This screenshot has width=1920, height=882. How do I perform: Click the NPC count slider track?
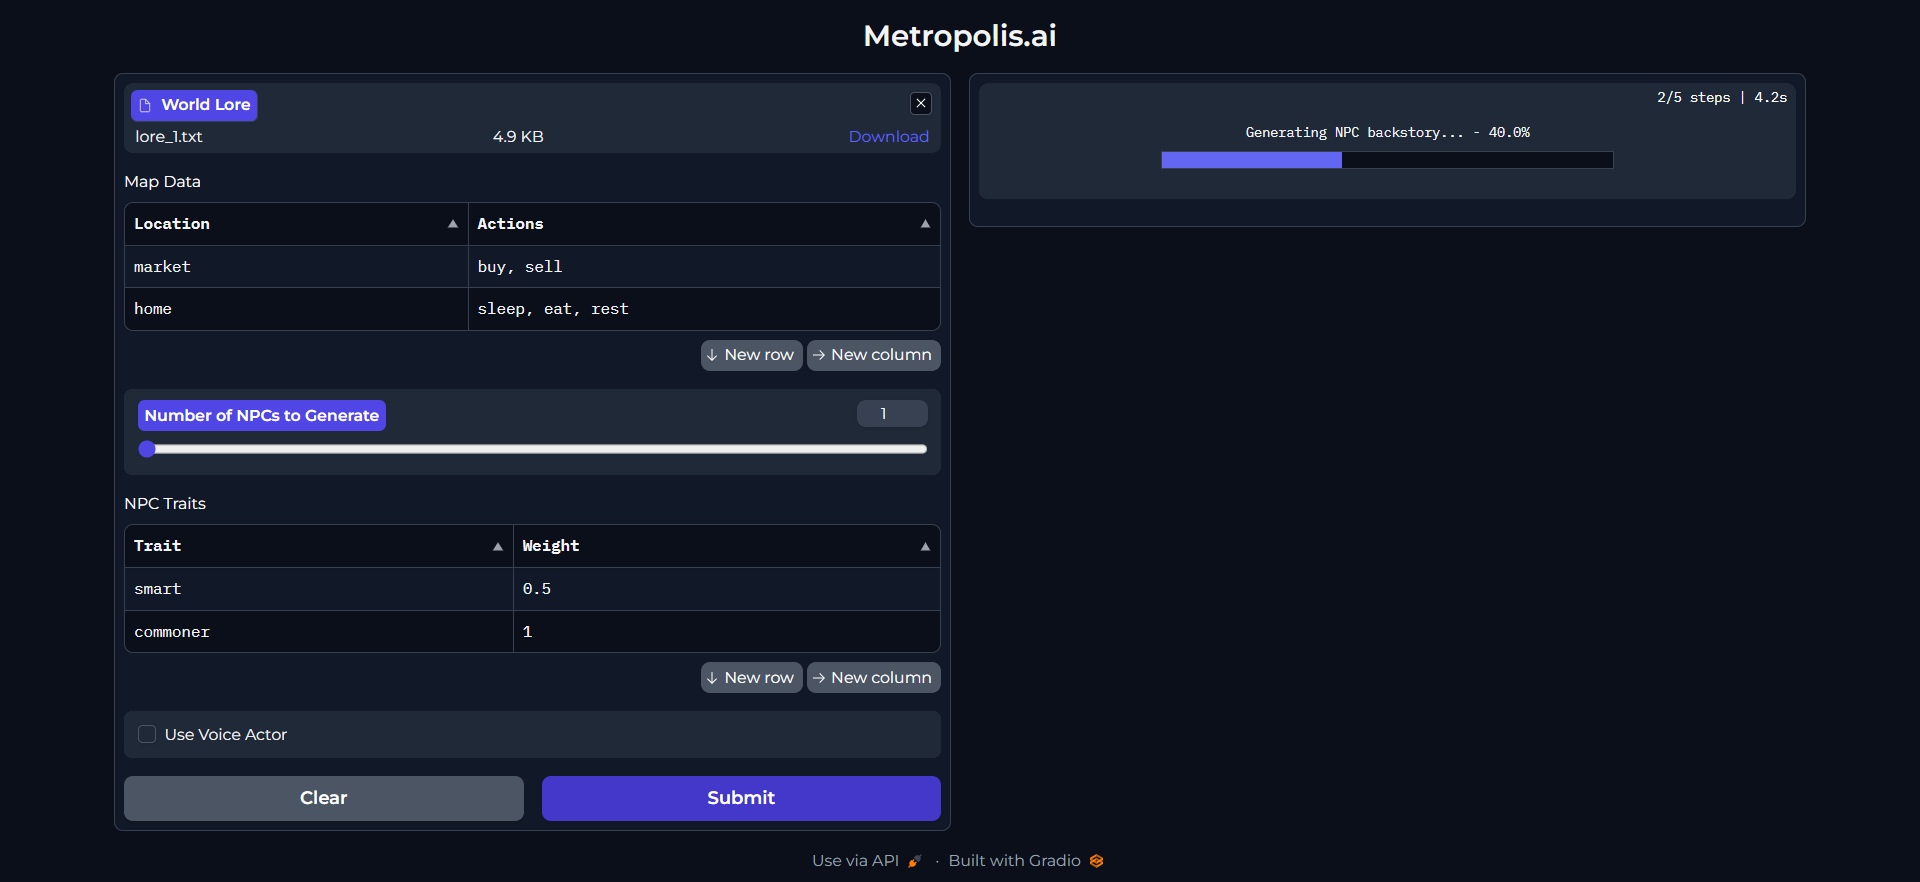click(533, 449)
